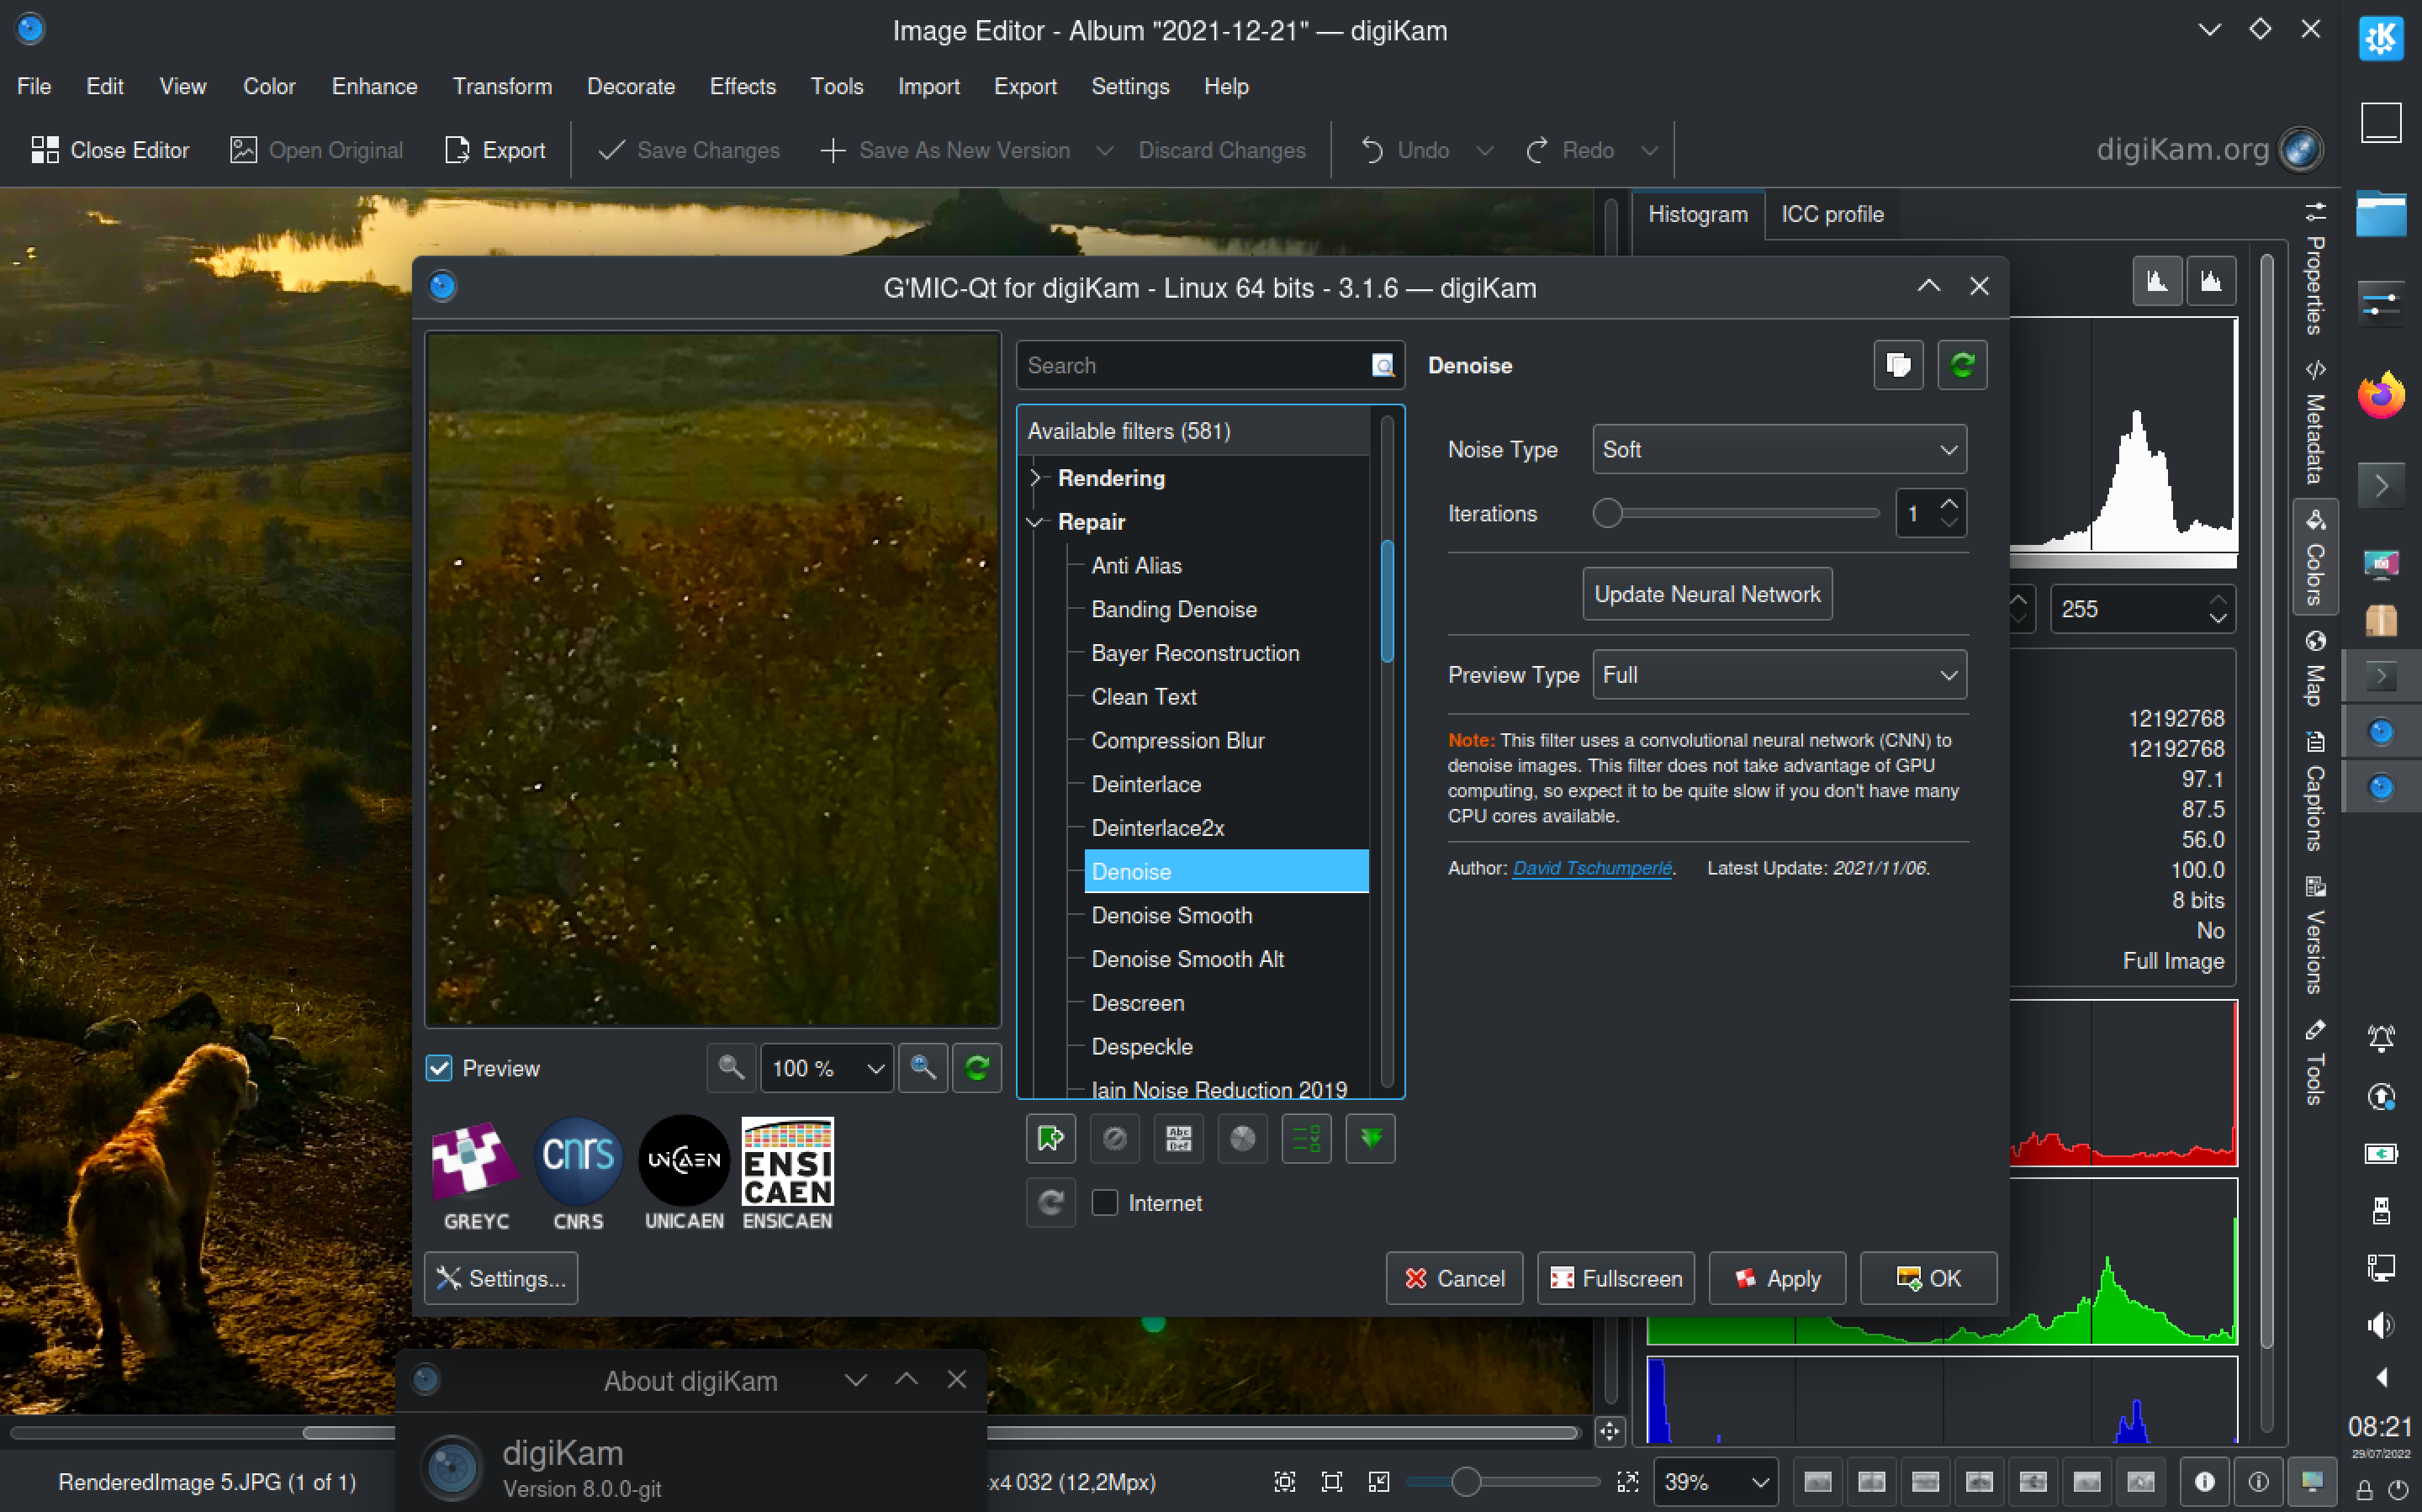Viewport: 2422px width, 1512px height.
Task: Click the Update Neural Network button
Action: tap(1708, 594)
